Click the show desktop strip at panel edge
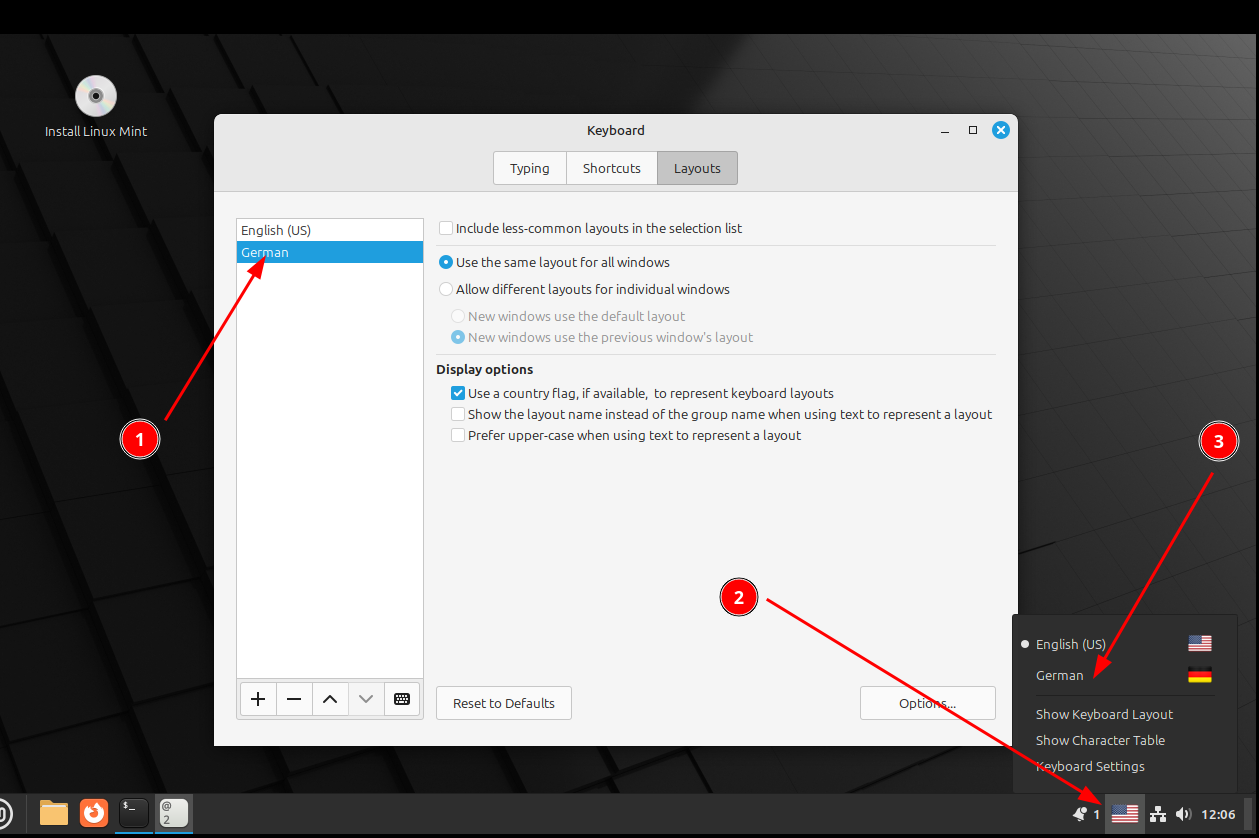1259x838 pixels. [1249, 814]
